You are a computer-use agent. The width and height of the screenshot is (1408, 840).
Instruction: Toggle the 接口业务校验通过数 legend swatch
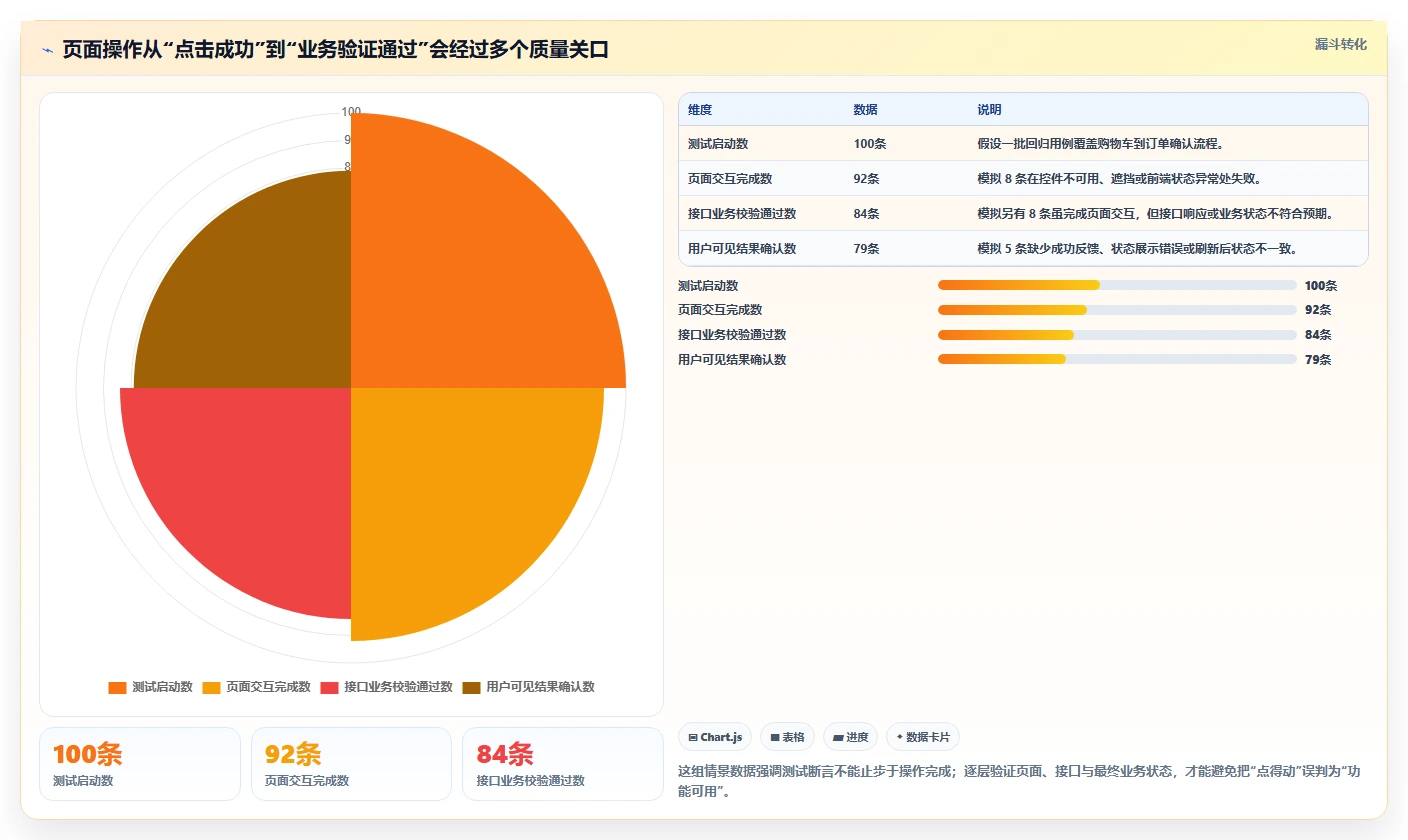click(x=329, y=687)
